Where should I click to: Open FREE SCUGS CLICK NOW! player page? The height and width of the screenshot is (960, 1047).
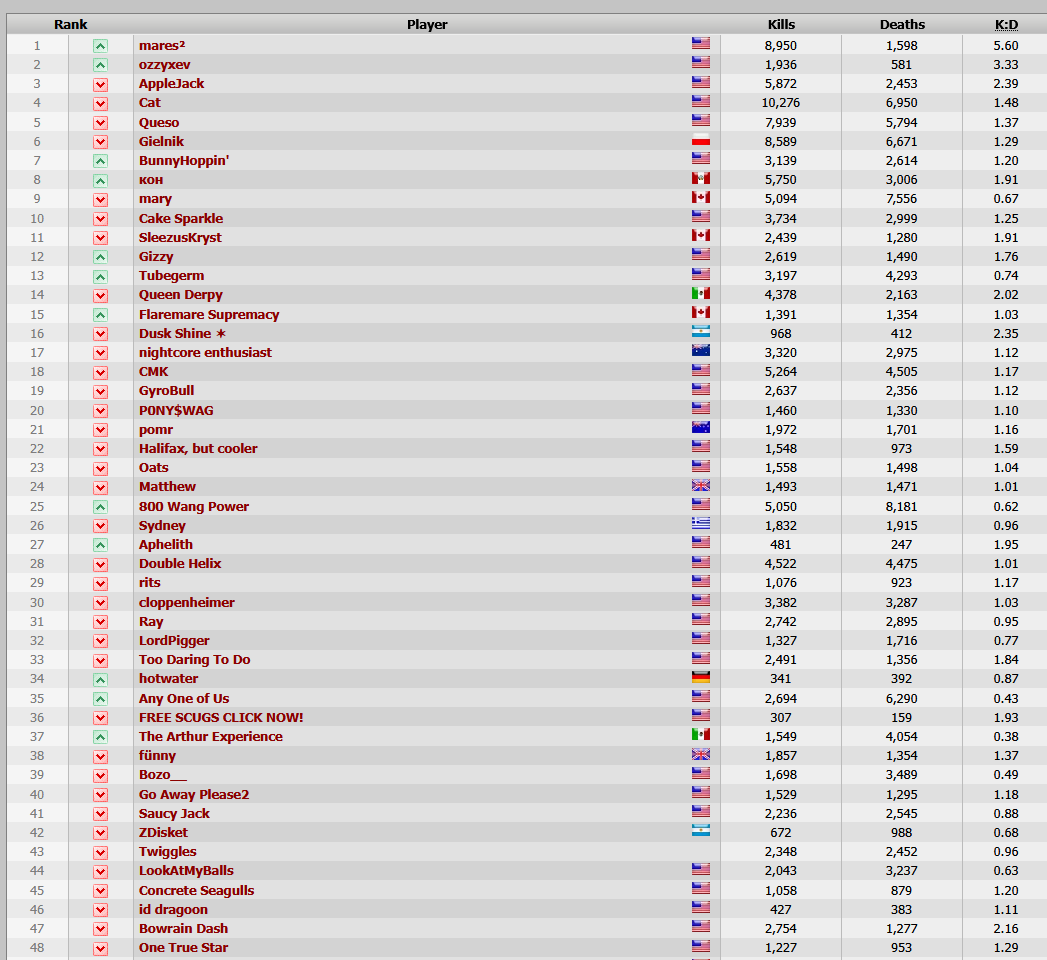click(x=221, y=718)
